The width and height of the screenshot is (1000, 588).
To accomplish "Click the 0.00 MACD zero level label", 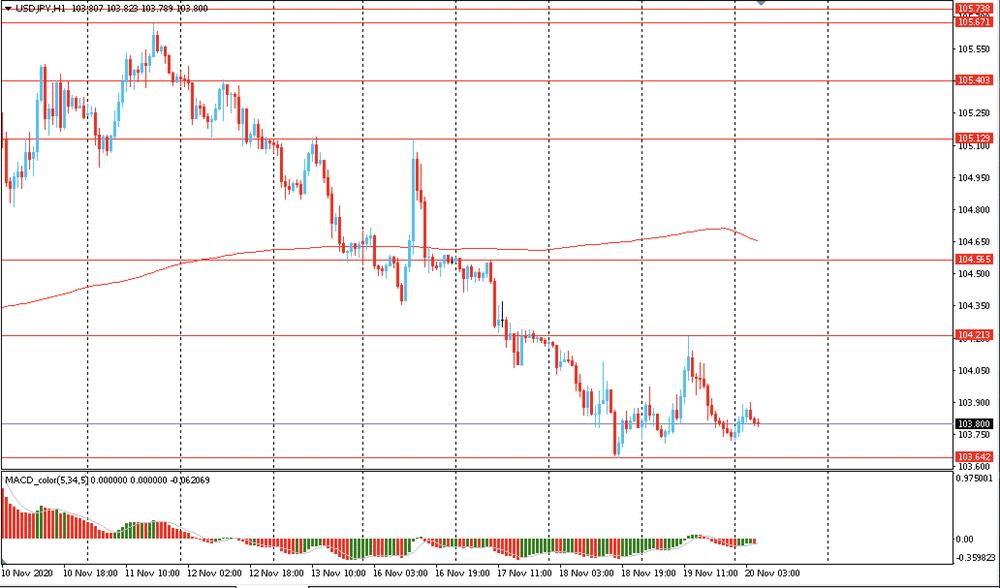I will point(964,540).
